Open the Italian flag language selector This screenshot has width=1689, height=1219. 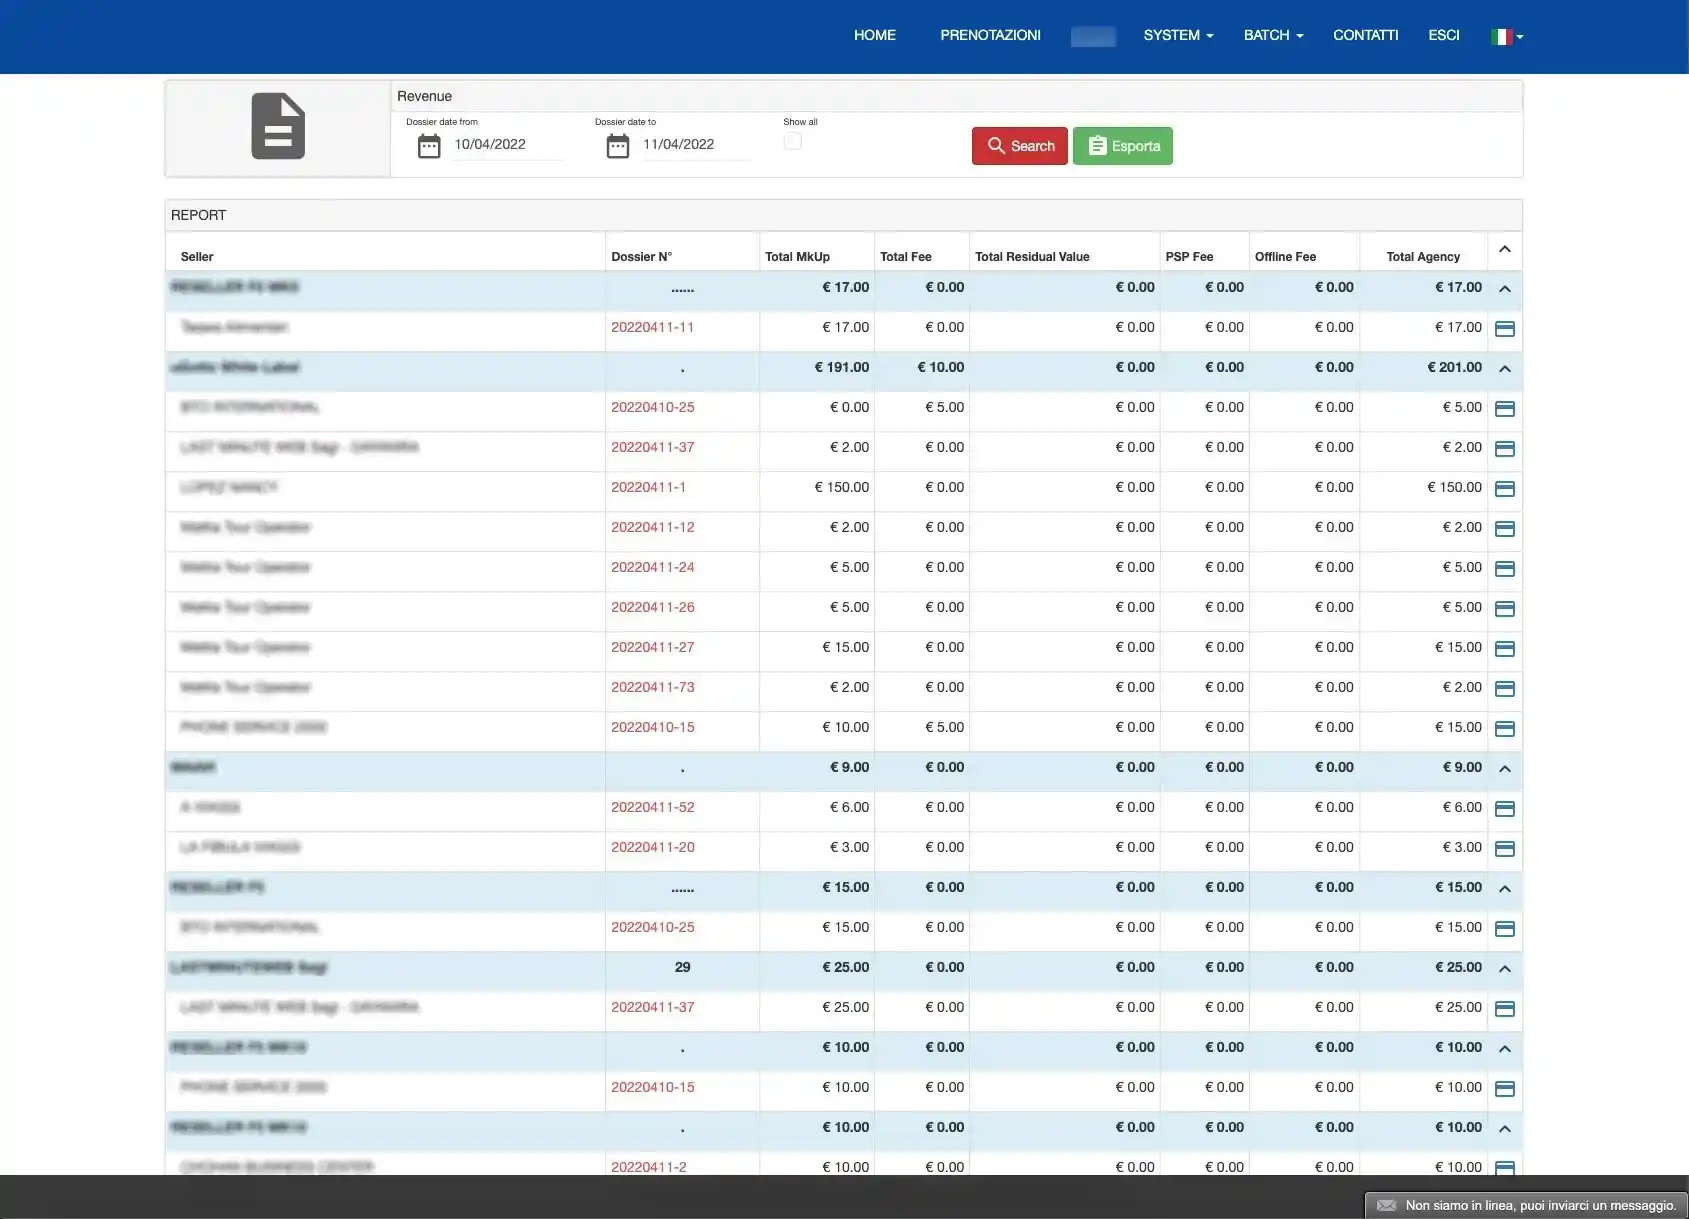click(1506, 37)
